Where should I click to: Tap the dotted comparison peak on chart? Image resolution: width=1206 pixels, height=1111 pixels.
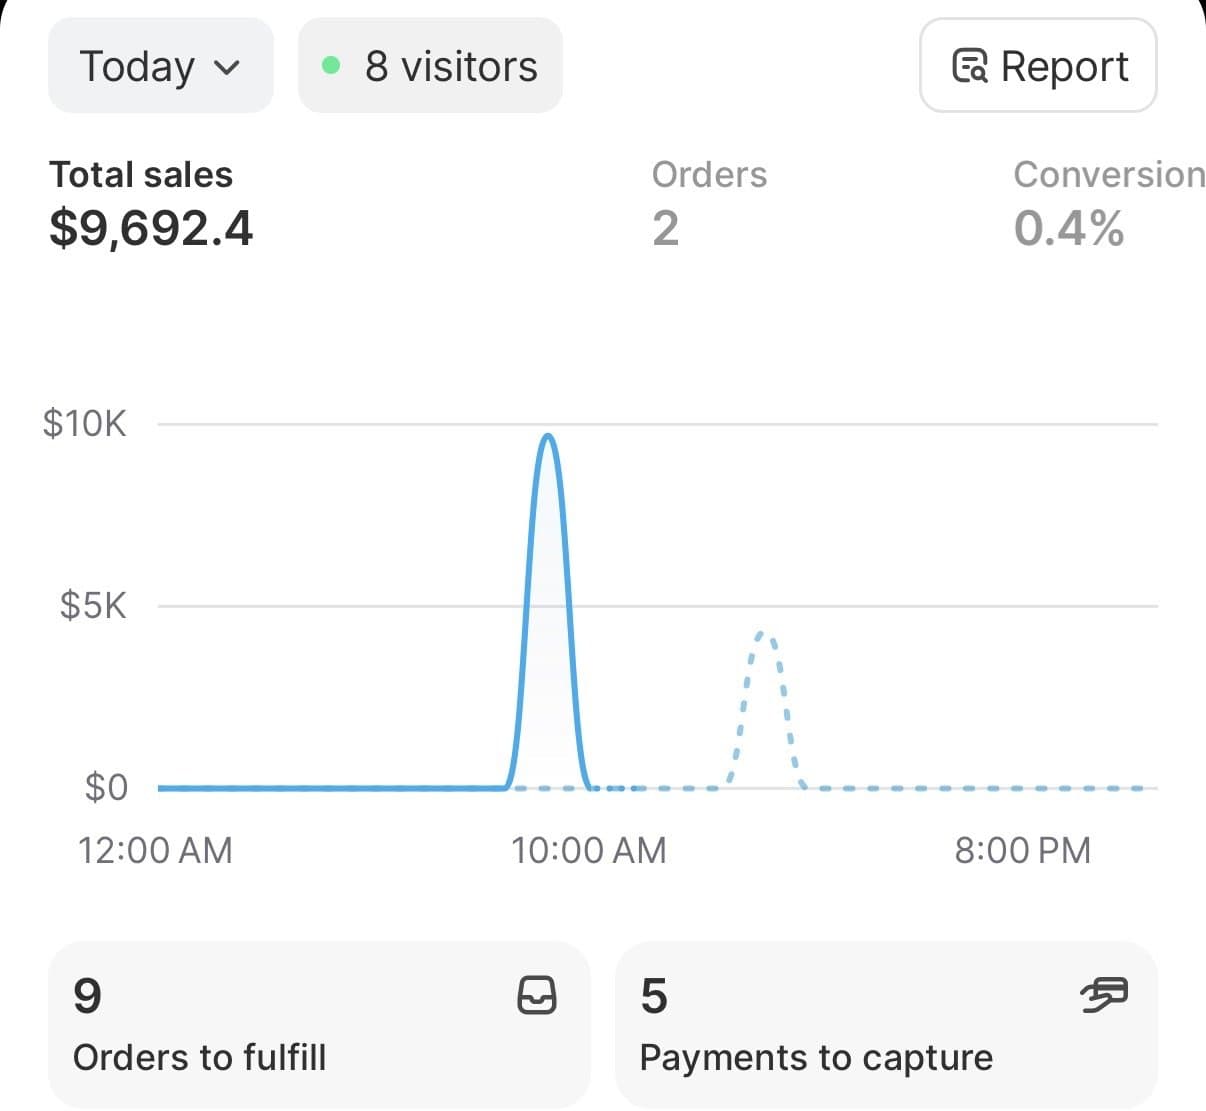[x=764, y=636]
